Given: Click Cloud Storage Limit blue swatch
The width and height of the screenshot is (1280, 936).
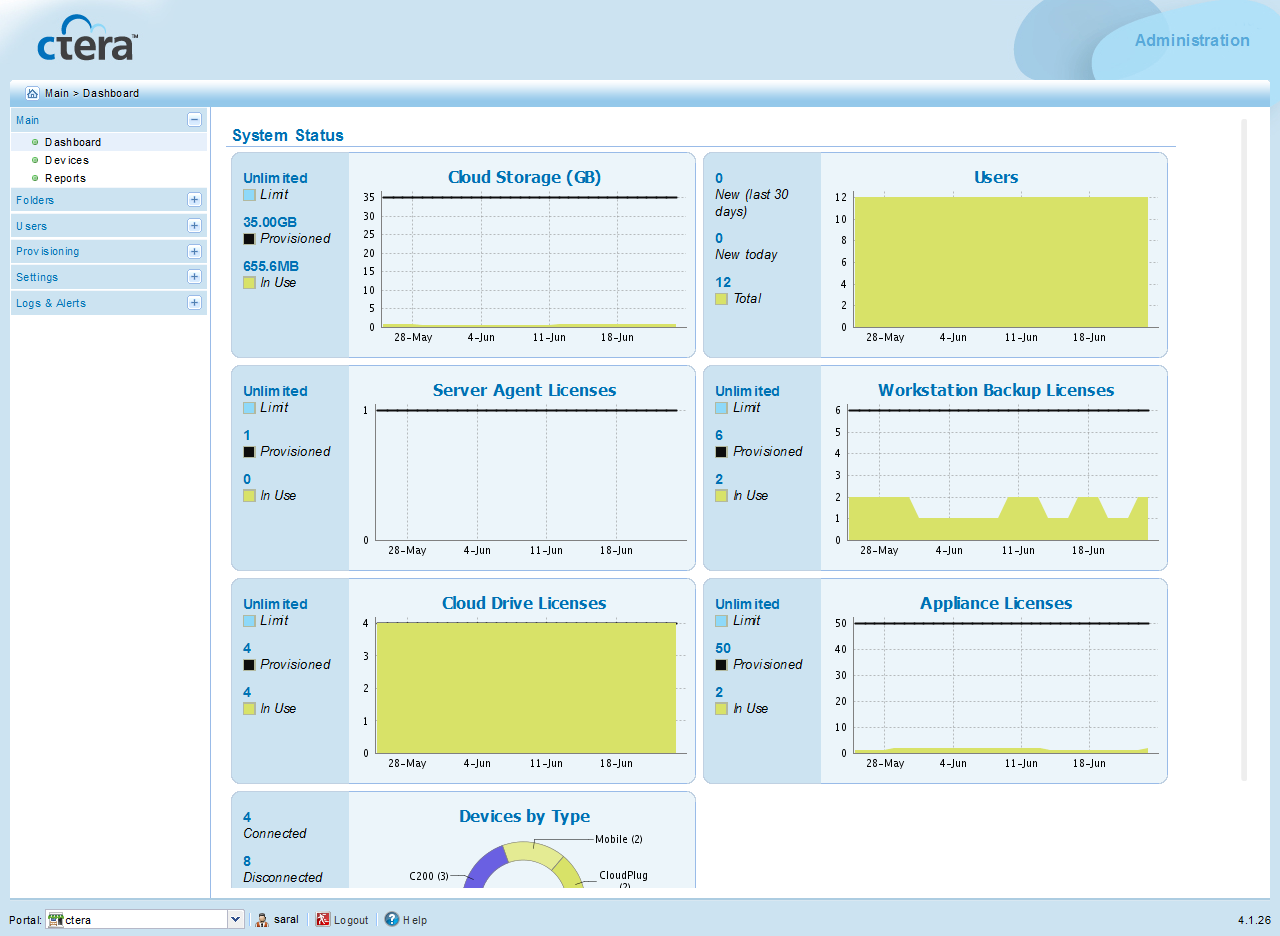Looking at the screenshot, I should coord(249,195).
